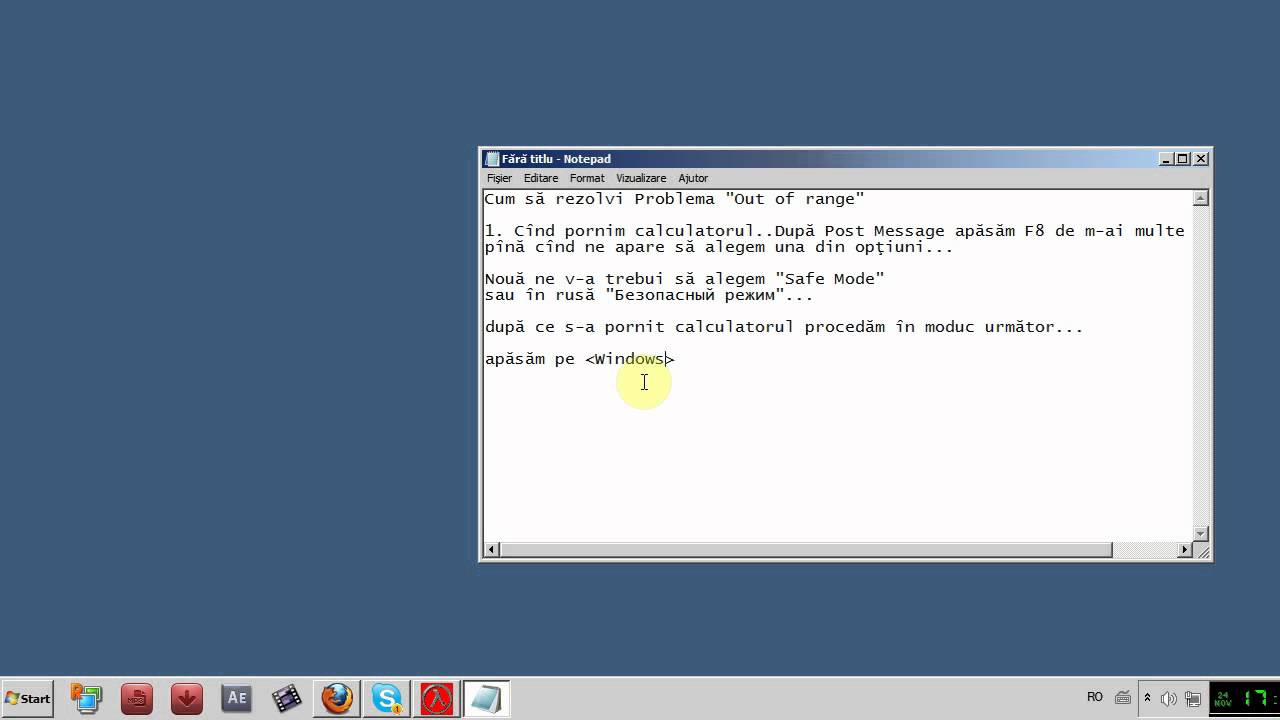Minimize the Notepad window
Viewport: 1280px width, 720px height.
[1166, 159]
